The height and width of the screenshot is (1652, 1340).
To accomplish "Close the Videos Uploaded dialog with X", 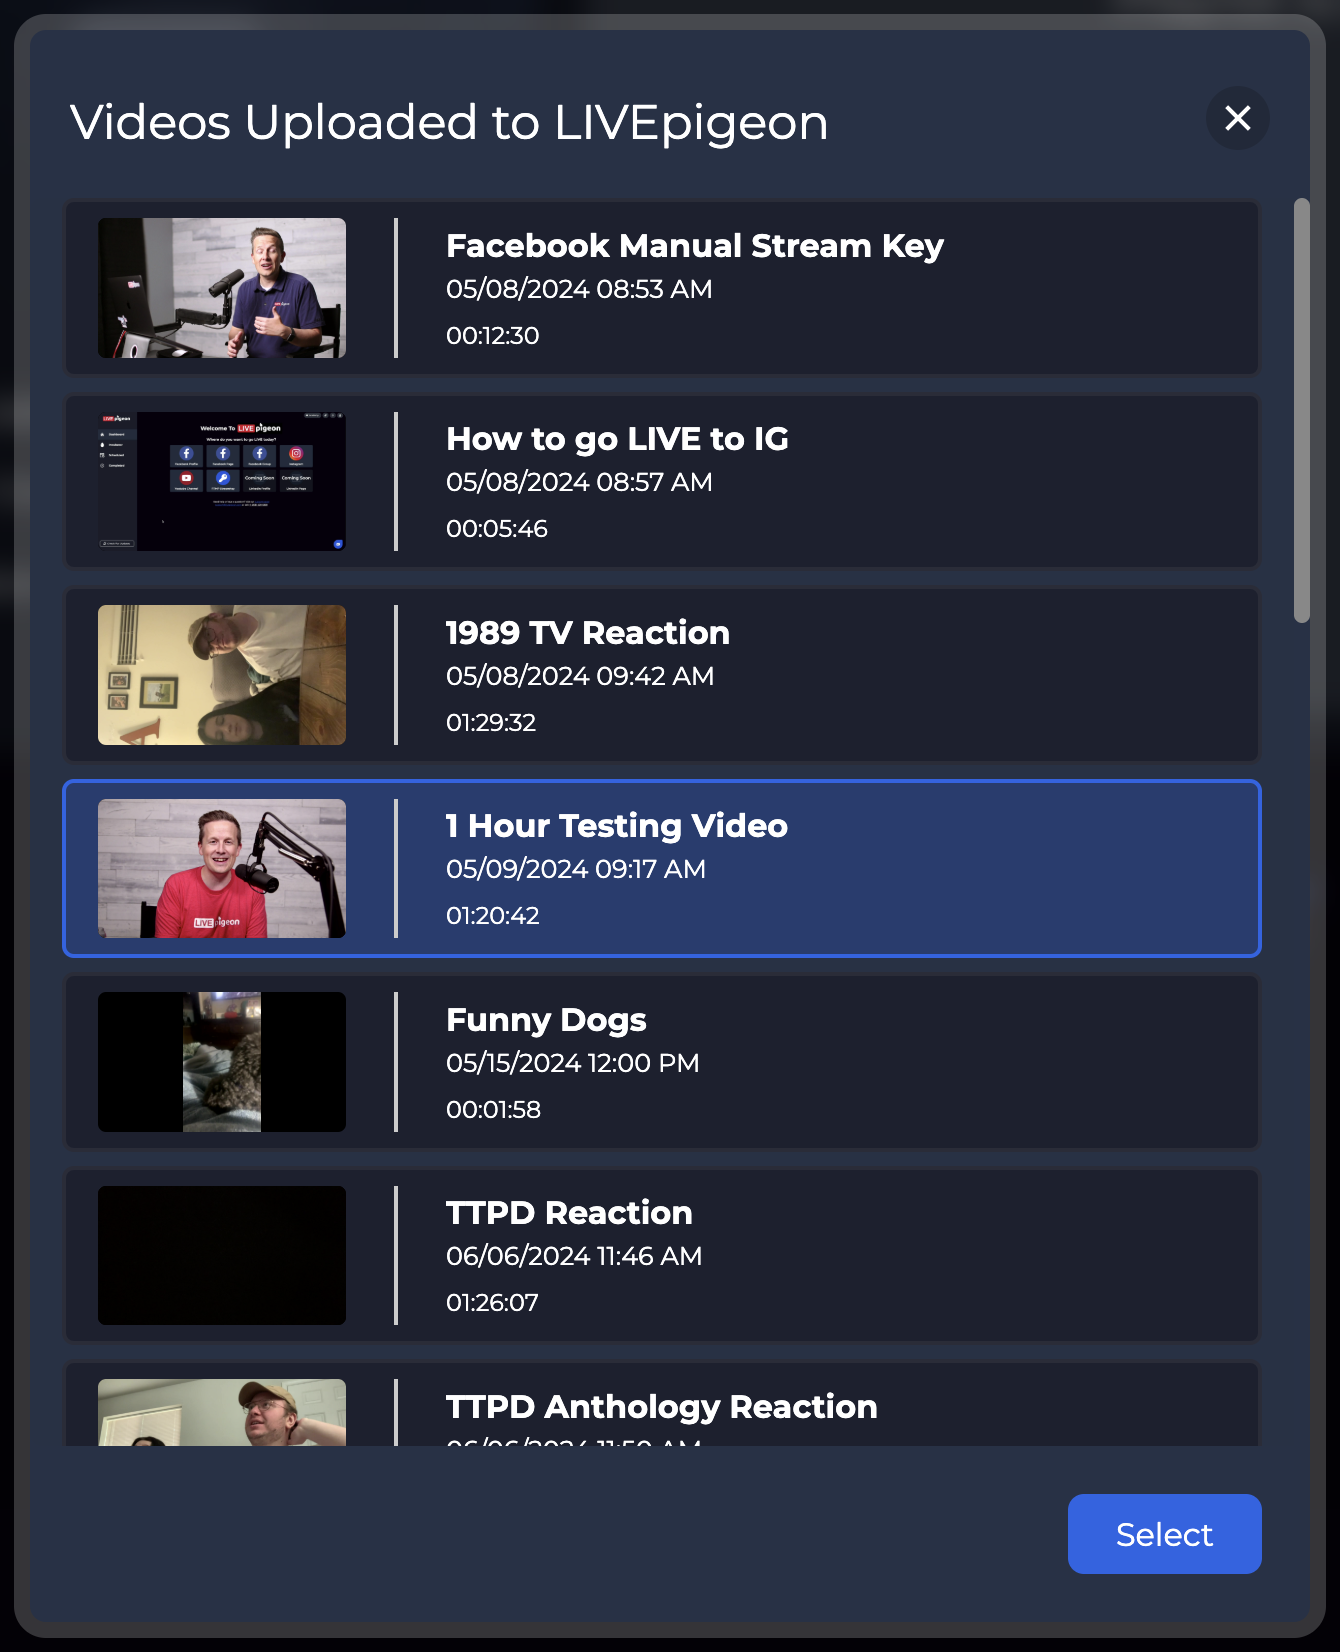I will 1237,118.
